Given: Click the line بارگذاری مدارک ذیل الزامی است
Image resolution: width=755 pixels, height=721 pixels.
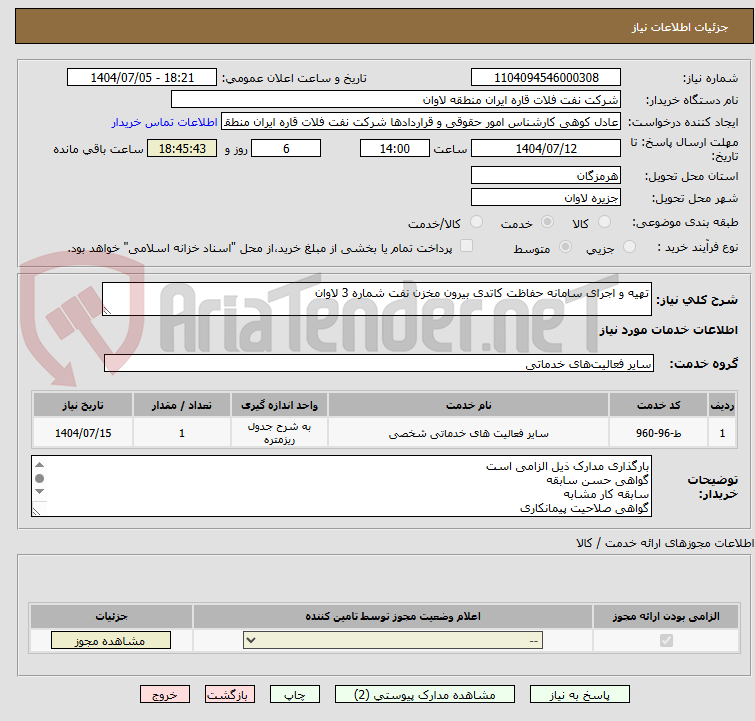Looking at the screenshot, I should [x=567, y=466].
